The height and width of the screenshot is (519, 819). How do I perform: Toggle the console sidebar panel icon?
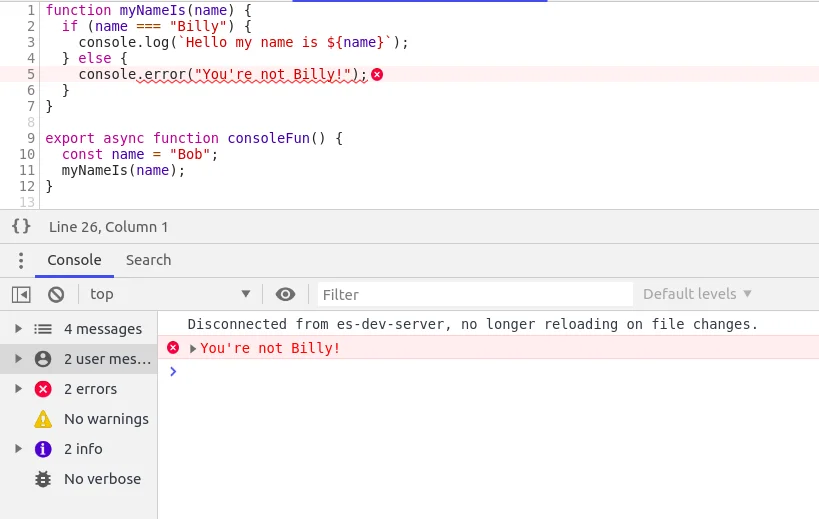(21, 294)
